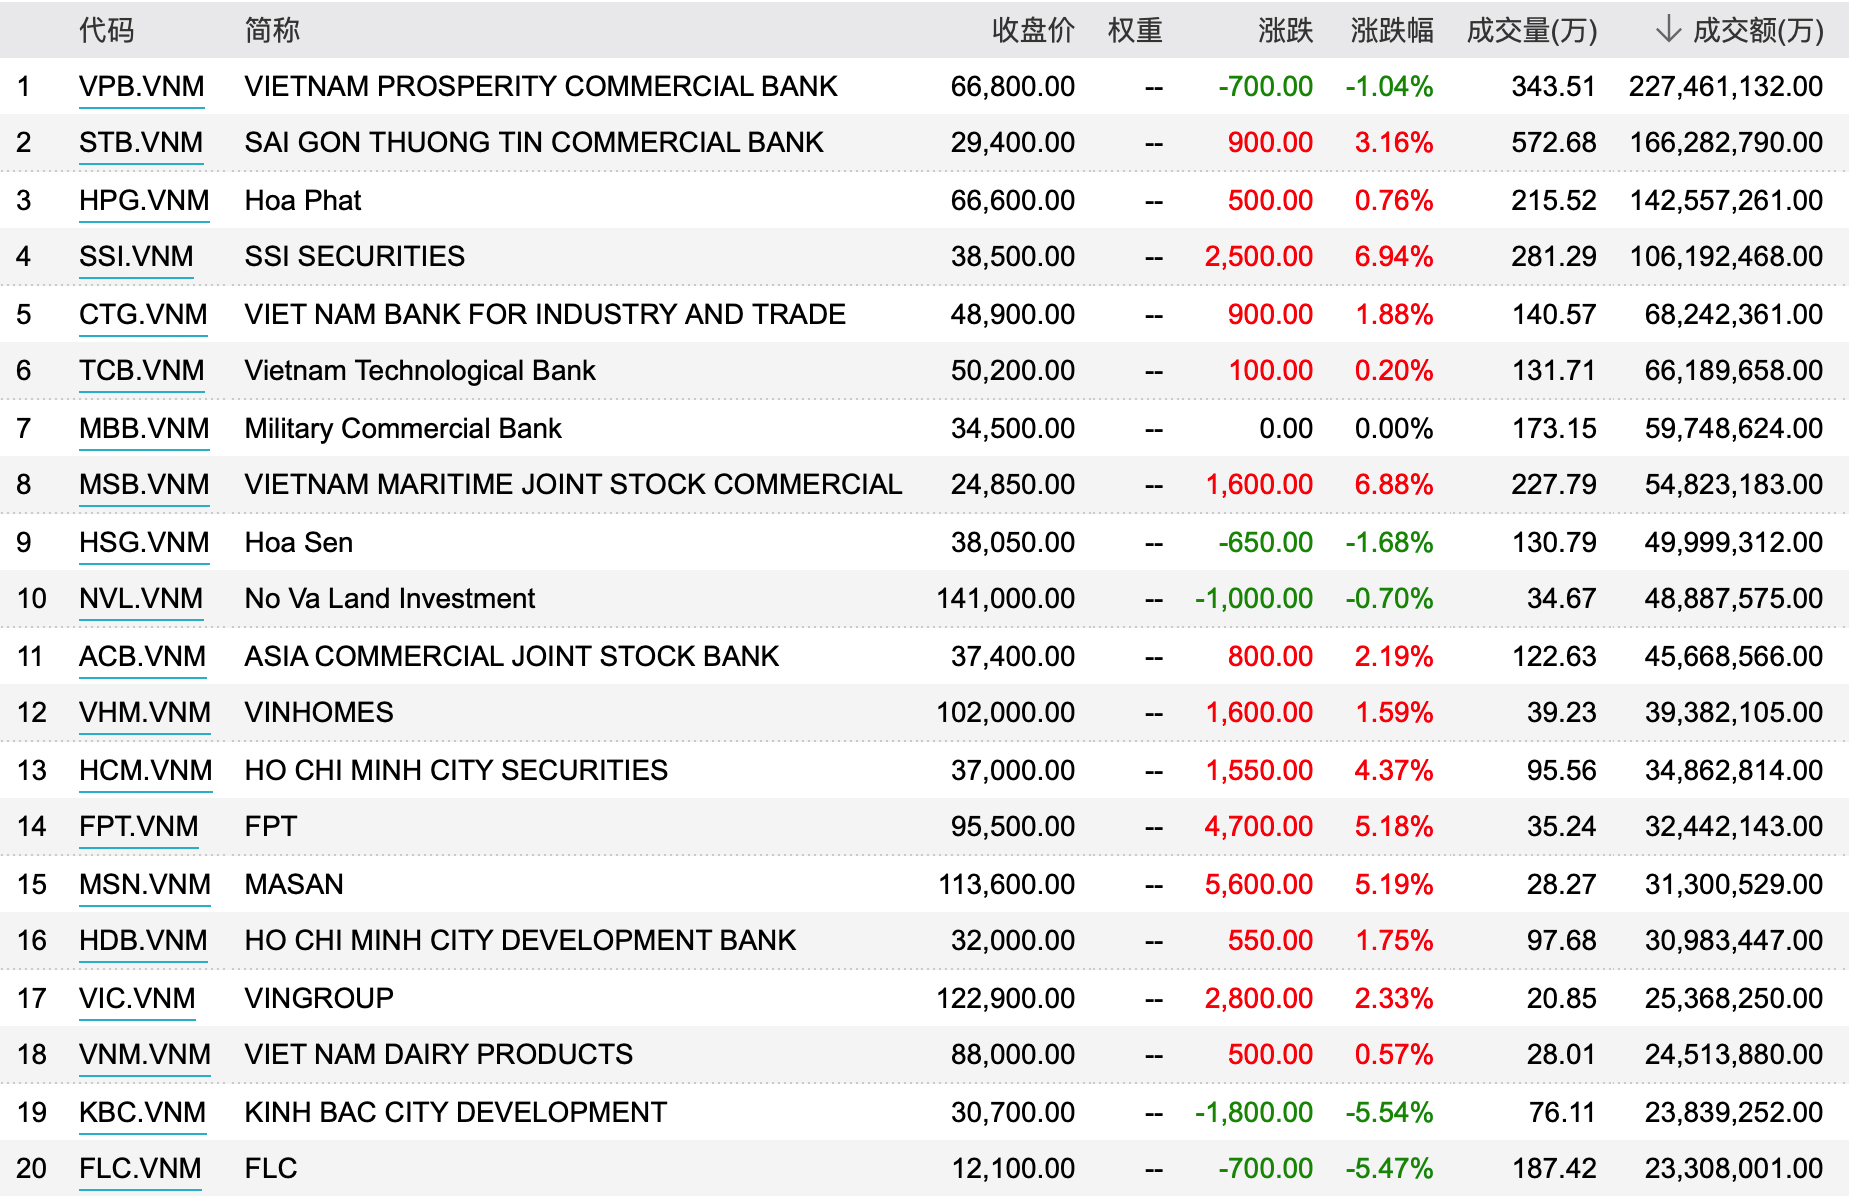Select the SSI SECURITIES name cell
This screenshot has width=1849, height=1196.
click(x=355, y=257)
